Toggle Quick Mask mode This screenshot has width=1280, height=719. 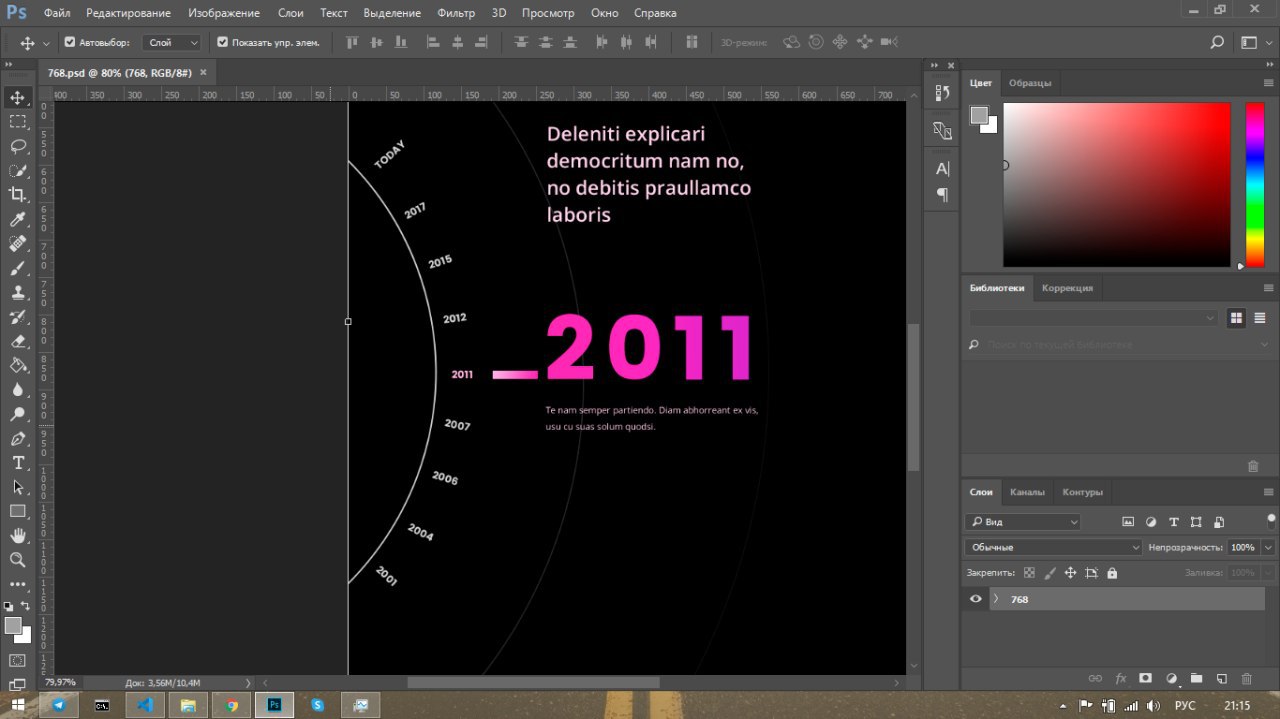point(17,661)
